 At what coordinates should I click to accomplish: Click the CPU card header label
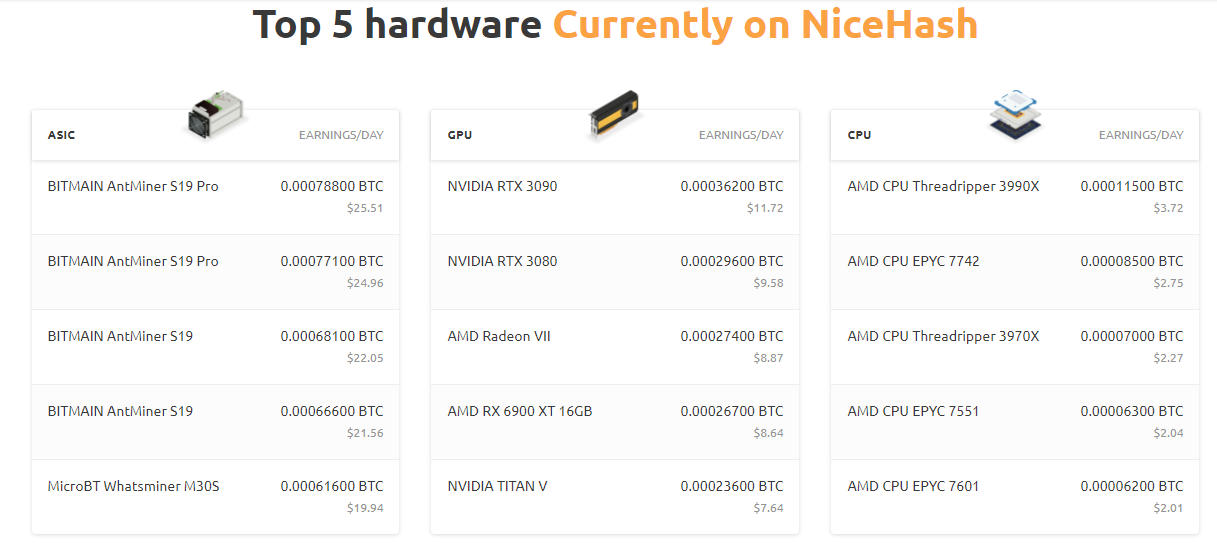click(x=859, y=135)
